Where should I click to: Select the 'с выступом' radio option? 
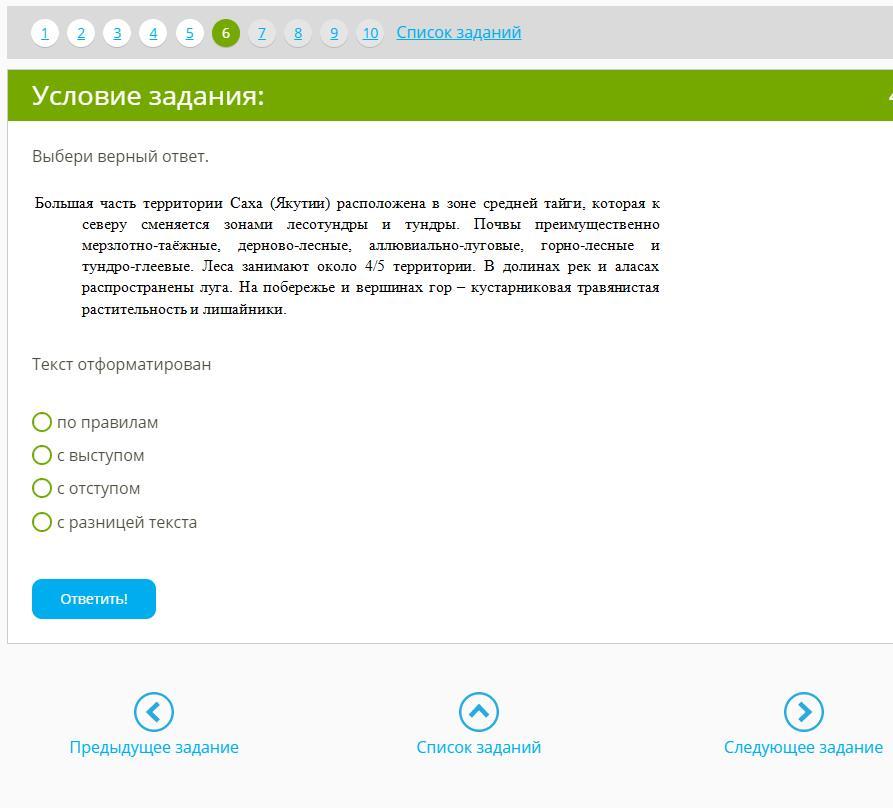click(x=42, y=456)
